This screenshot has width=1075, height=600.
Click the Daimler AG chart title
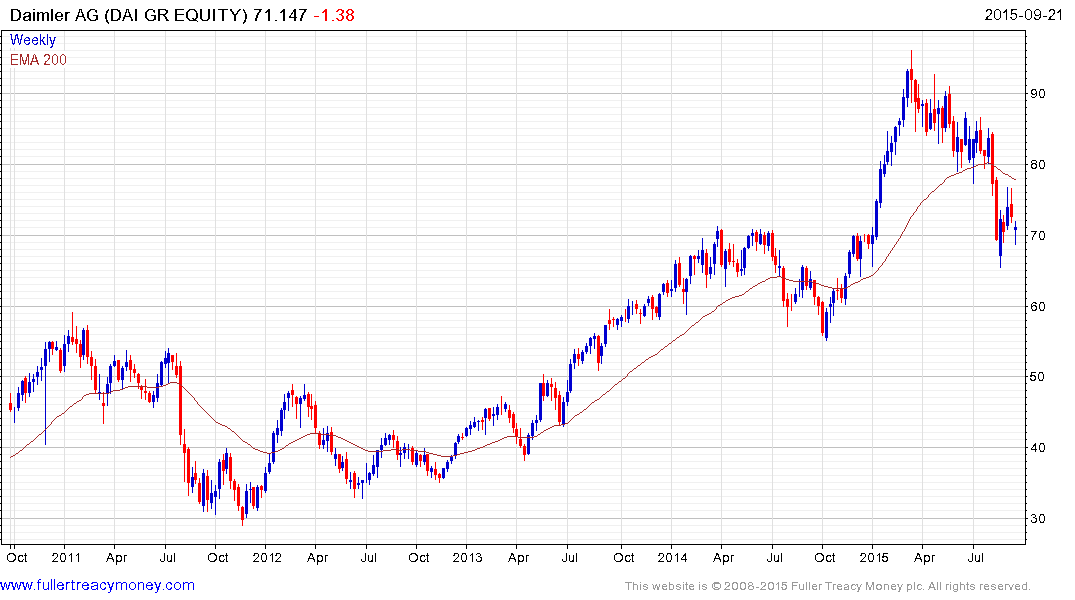(x=128, y=14)
